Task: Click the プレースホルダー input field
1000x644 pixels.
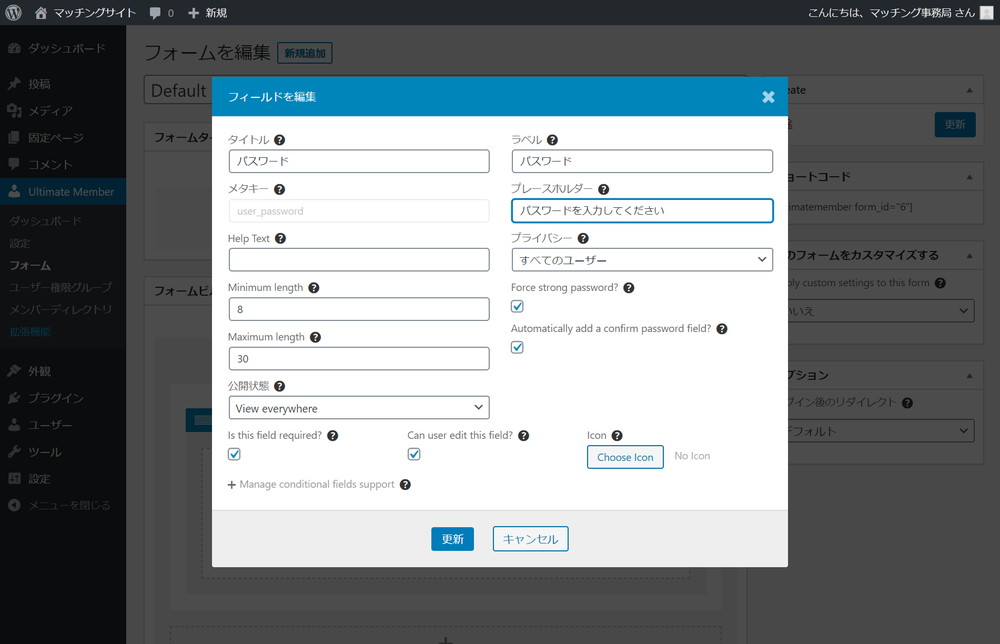Action: tap(642, 210)
